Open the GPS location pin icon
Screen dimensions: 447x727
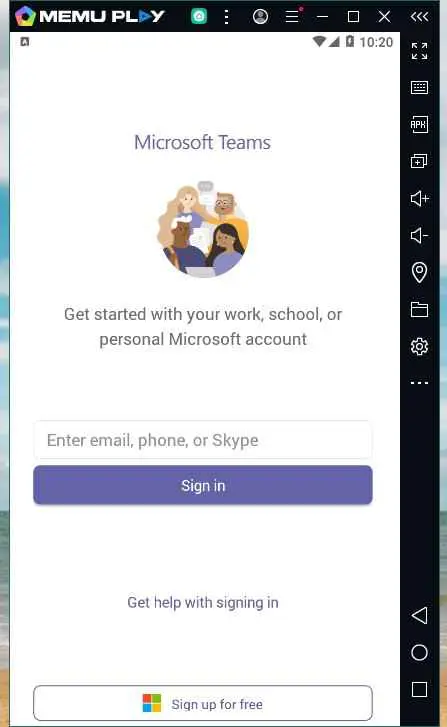pyautogui.click(x=419, y=272)
